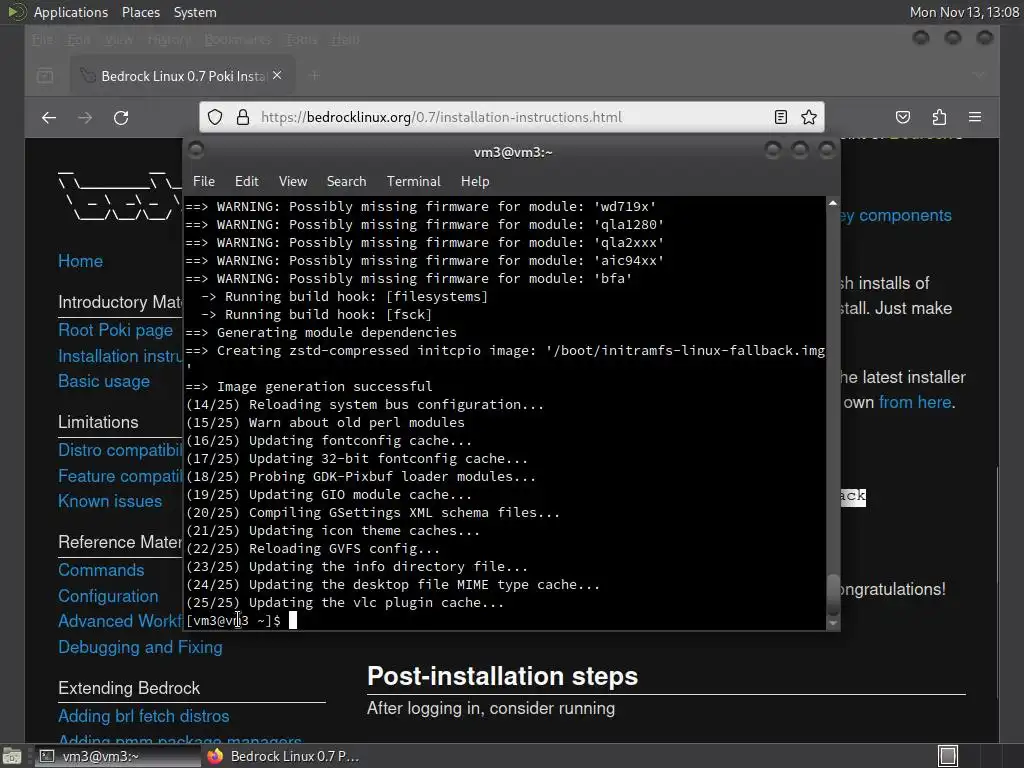This screenshot has width=1024, height=768.
Task: Open the Known issues link
Action: click(110, 501)
